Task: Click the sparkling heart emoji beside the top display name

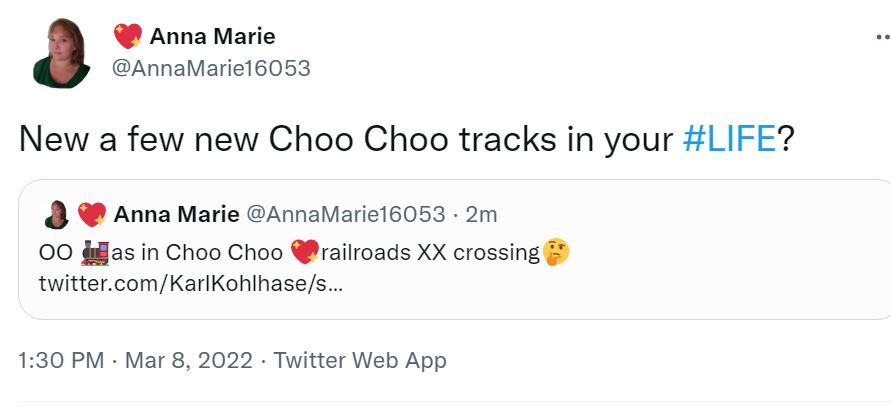Action: [x=127, y=37]
